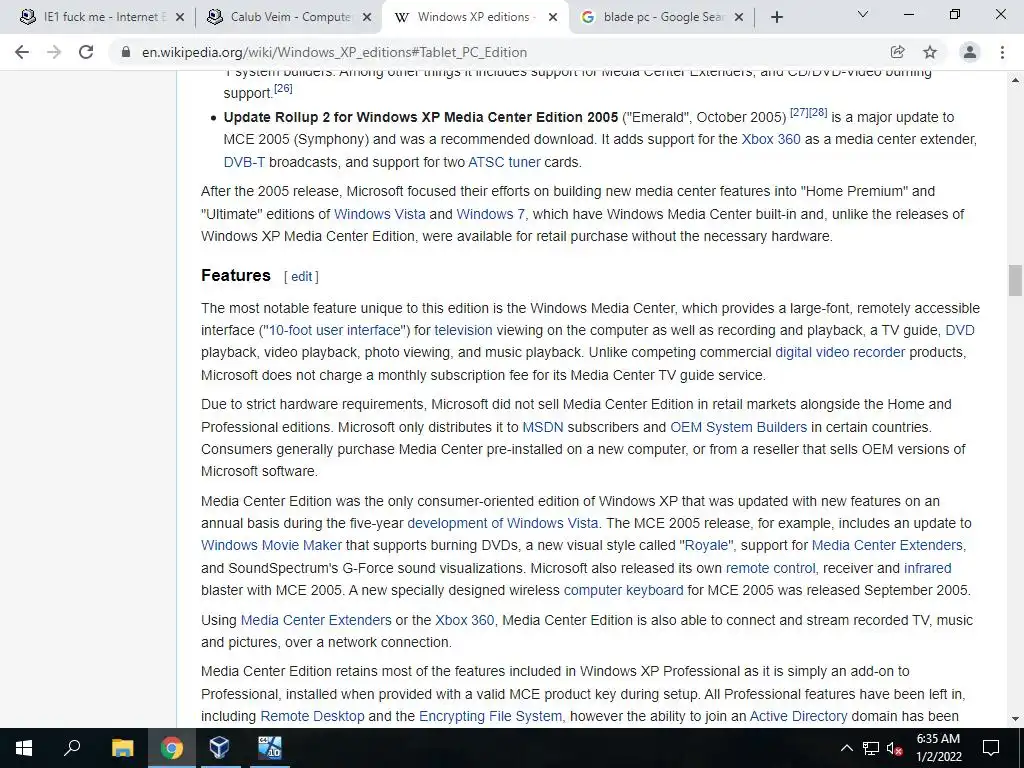The height and width of the screenshot is (768, 1024).
Task: Click the page scrollbar thumb
Action: [1014, 281]
